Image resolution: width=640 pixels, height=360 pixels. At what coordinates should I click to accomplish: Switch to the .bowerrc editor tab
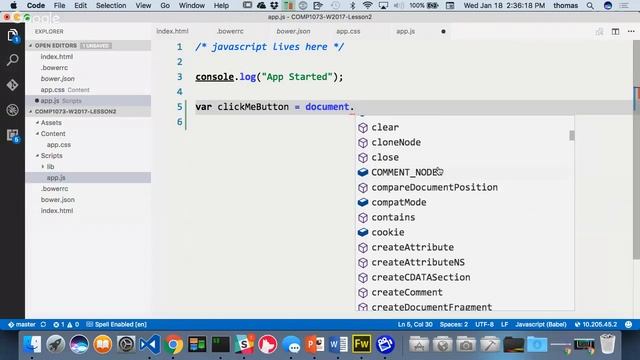(x=230, y=31)
